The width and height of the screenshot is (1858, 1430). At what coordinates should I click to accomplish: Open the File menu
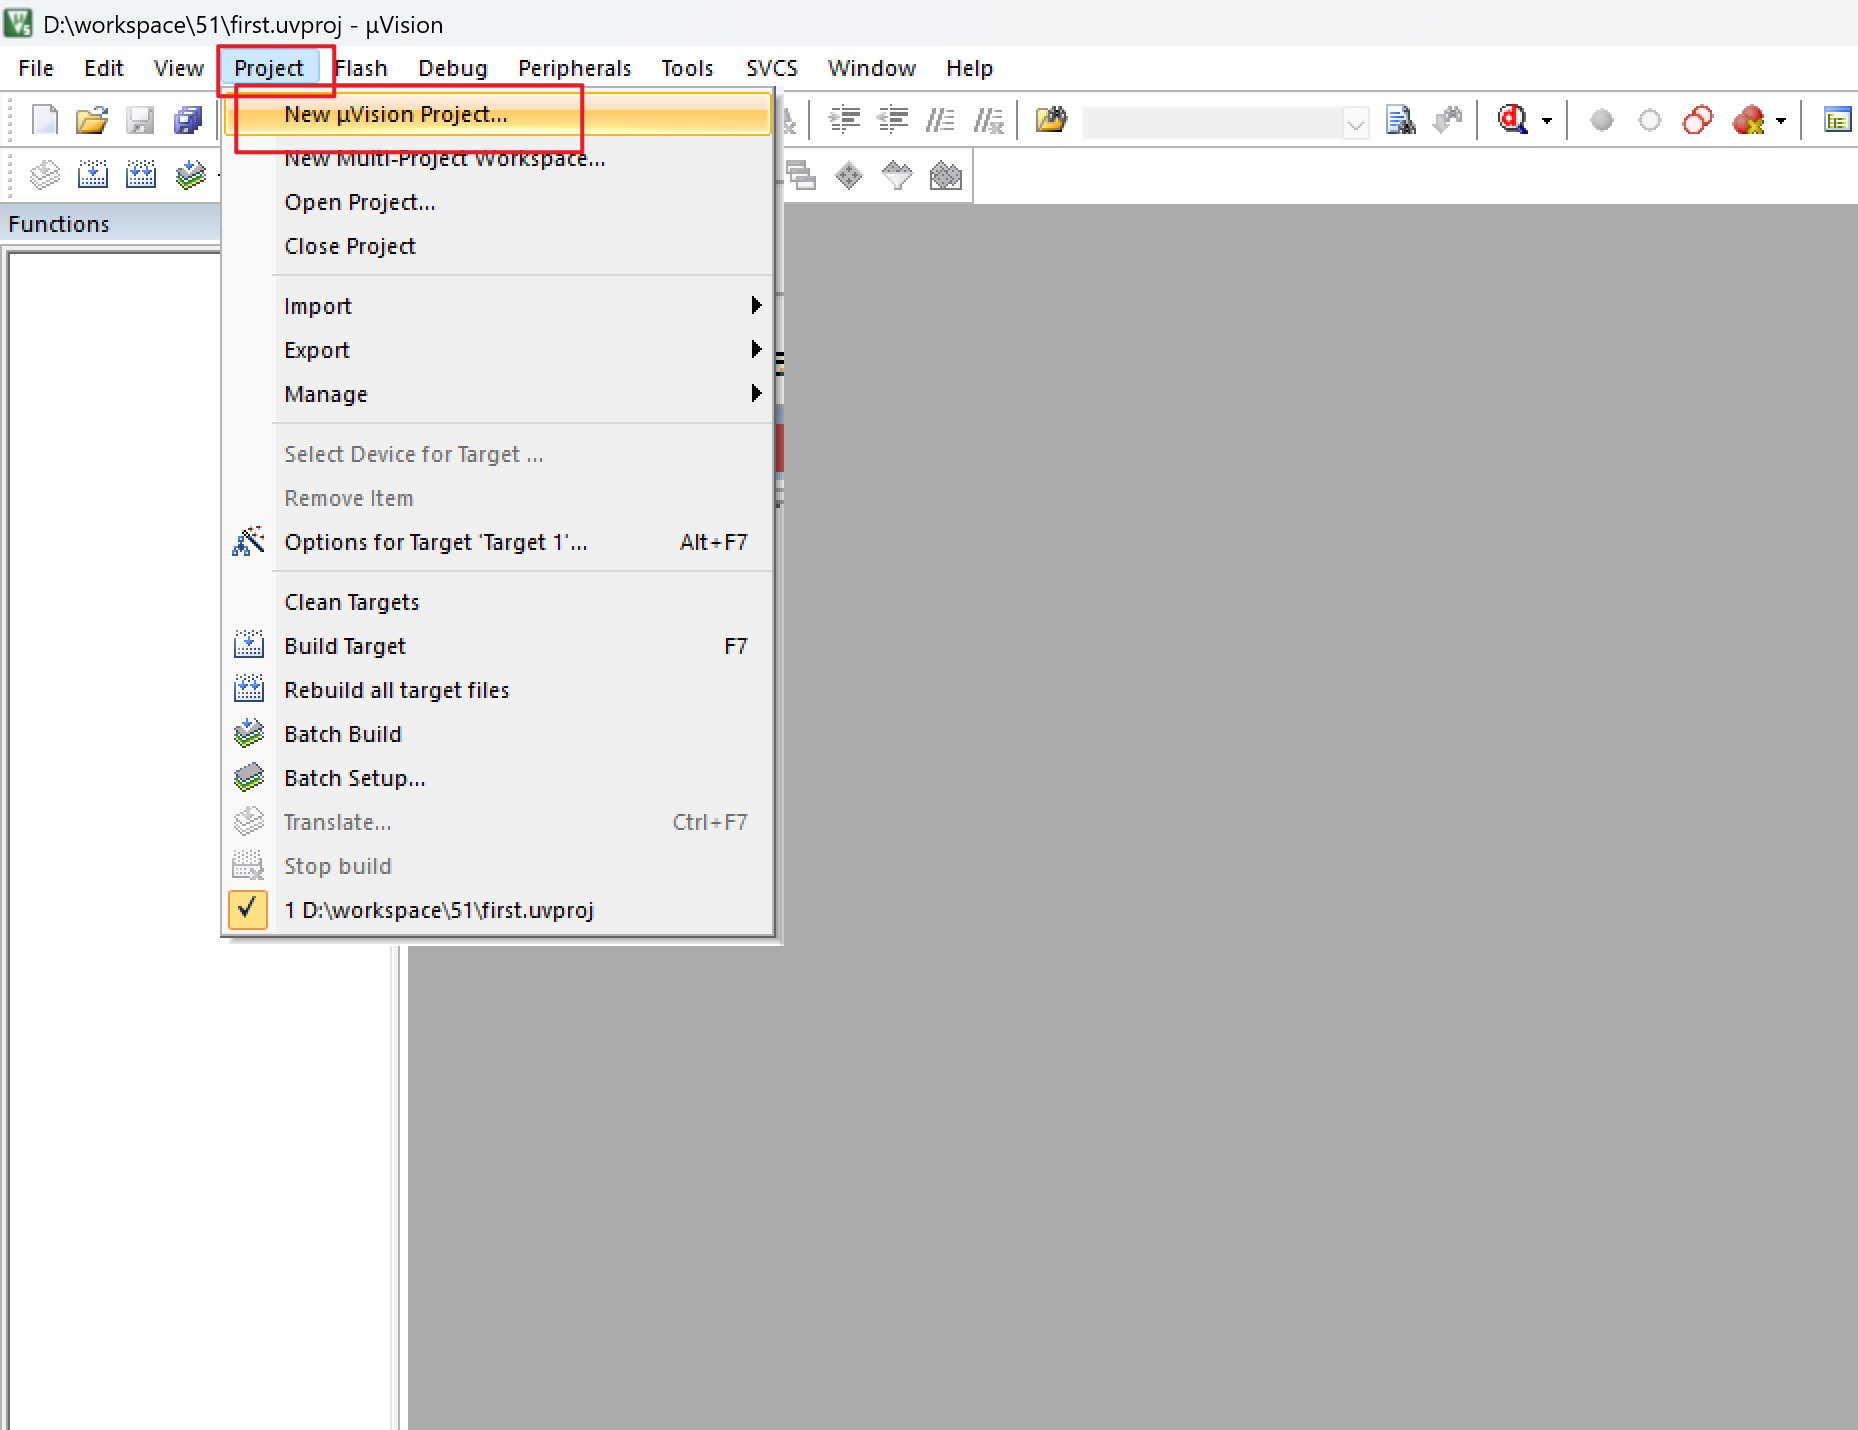(36, 68)
